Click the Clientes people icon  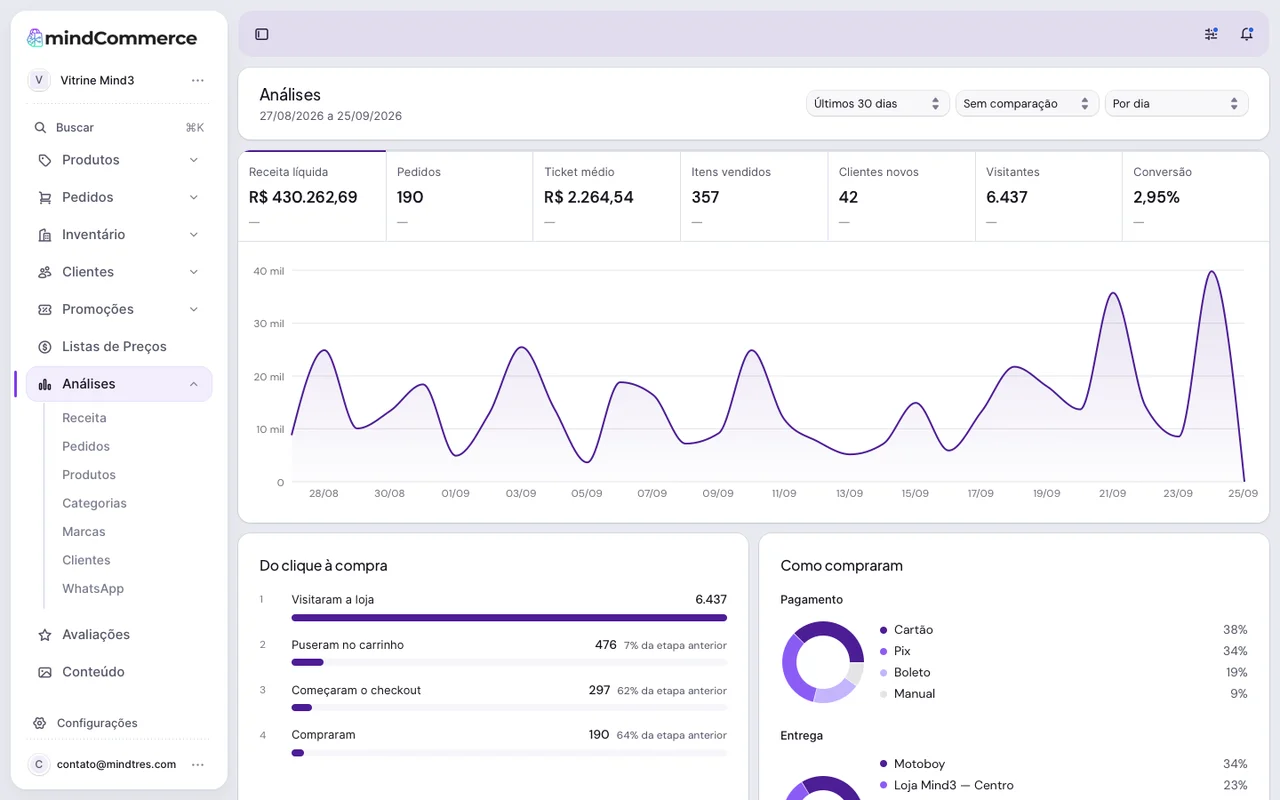(x=44, y=272)
